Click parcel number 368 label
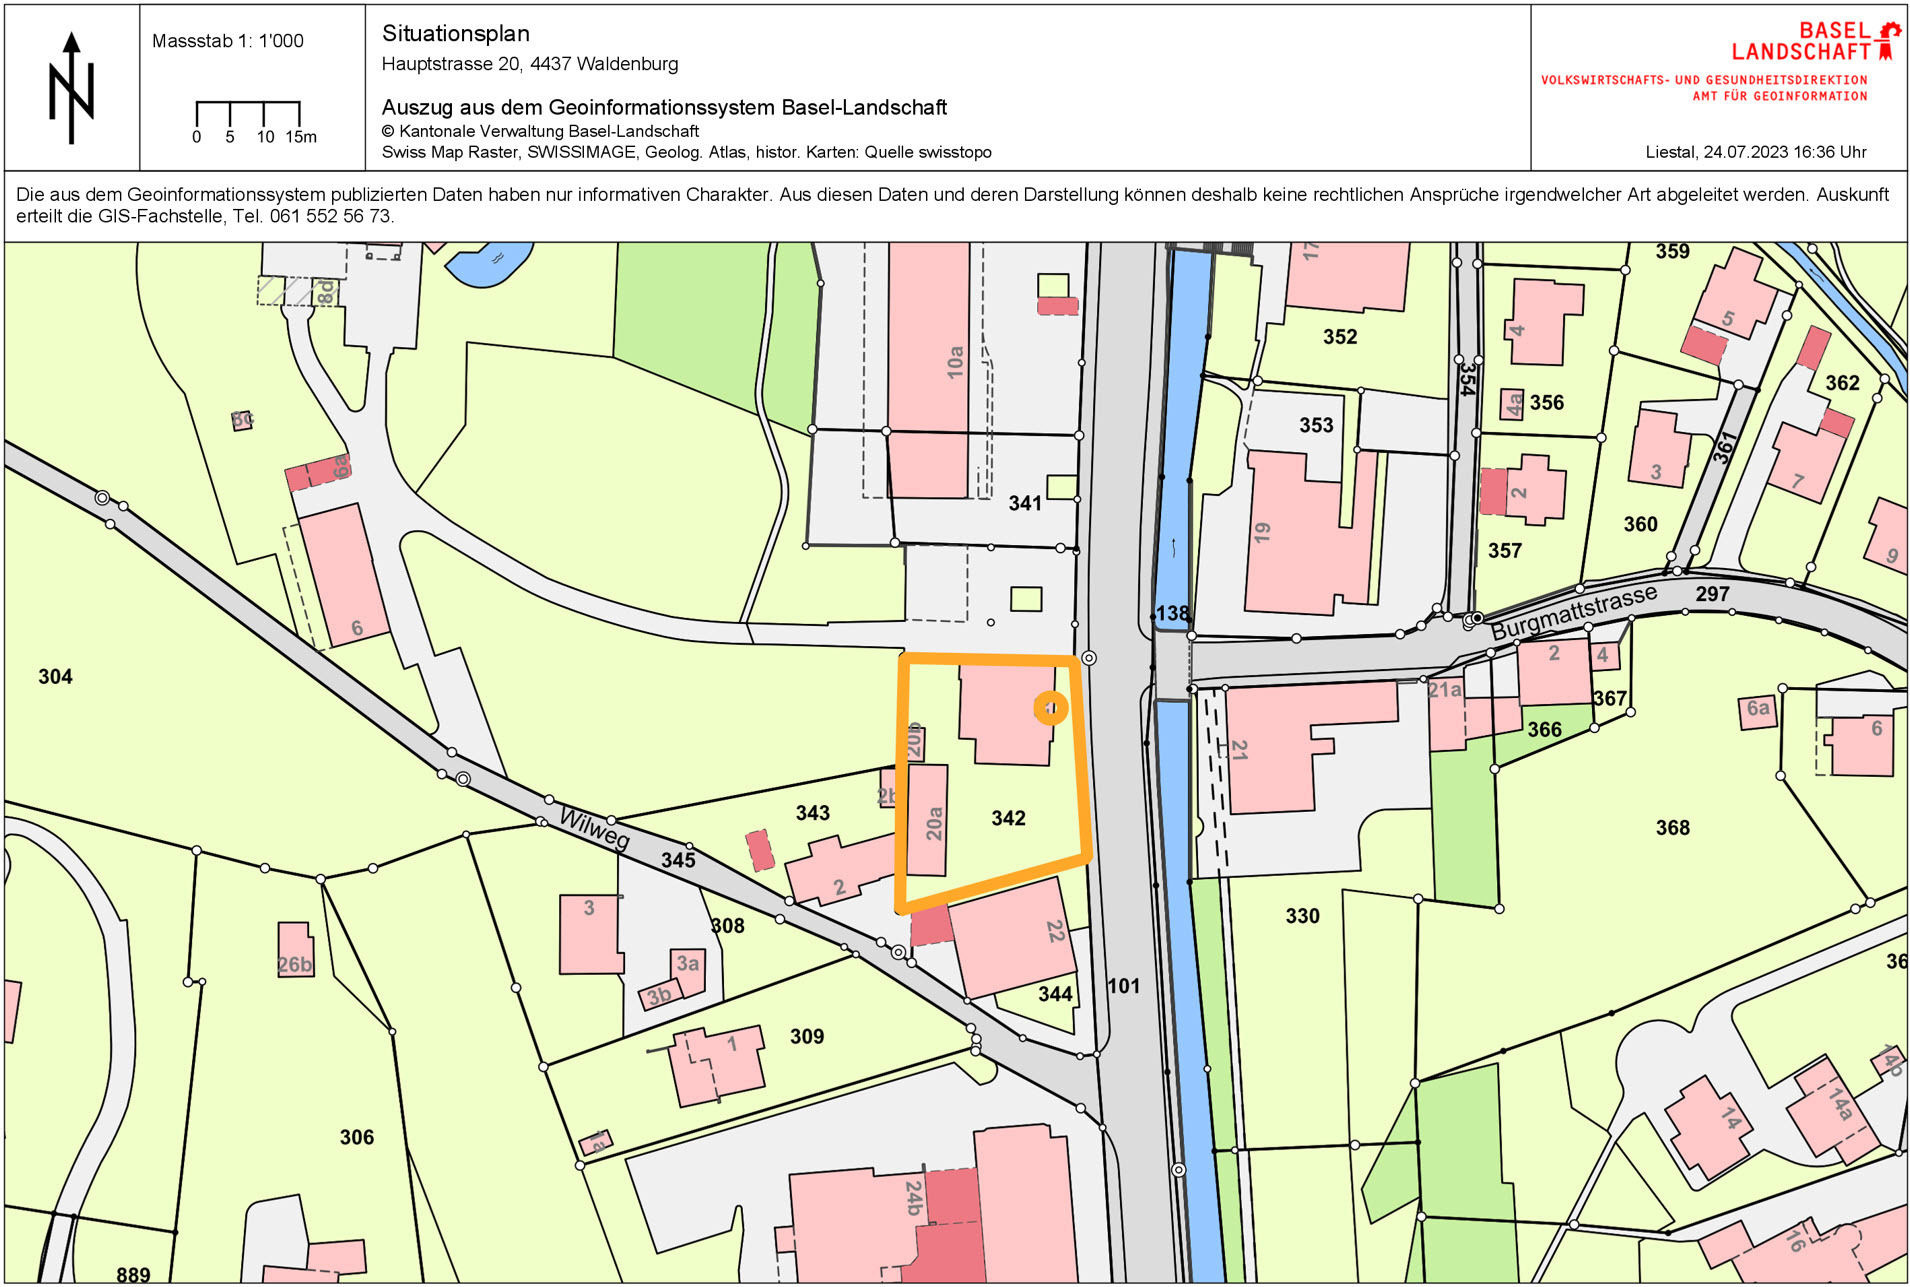This screenshot has height=1287, width=1910. (x=1672, y=828)
